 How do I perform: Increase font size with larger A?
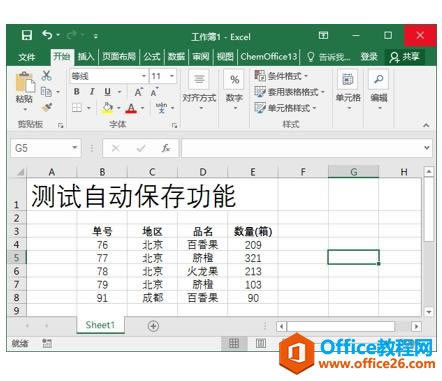tap(138, 92)
